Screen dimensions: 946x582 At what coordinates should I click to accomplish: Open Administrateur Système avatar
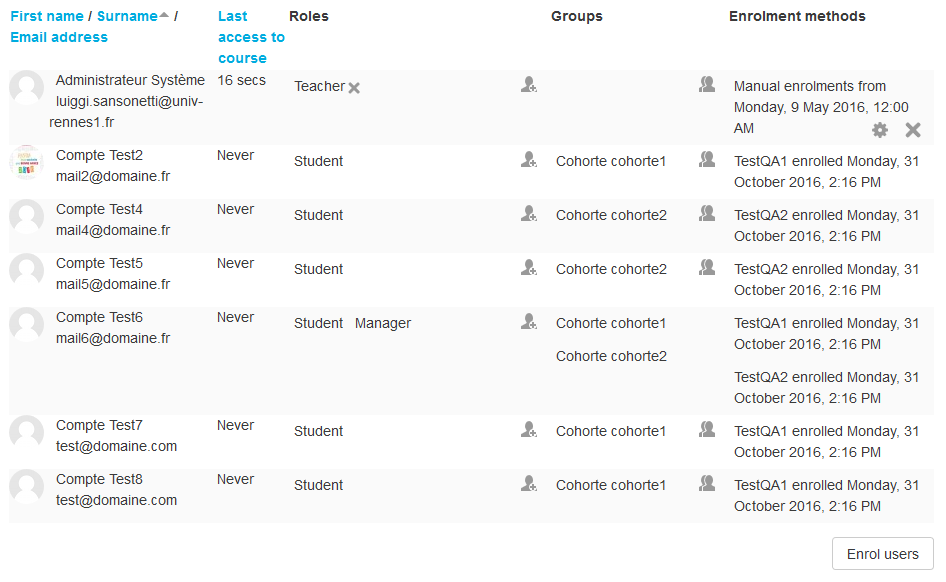(27, 87)
